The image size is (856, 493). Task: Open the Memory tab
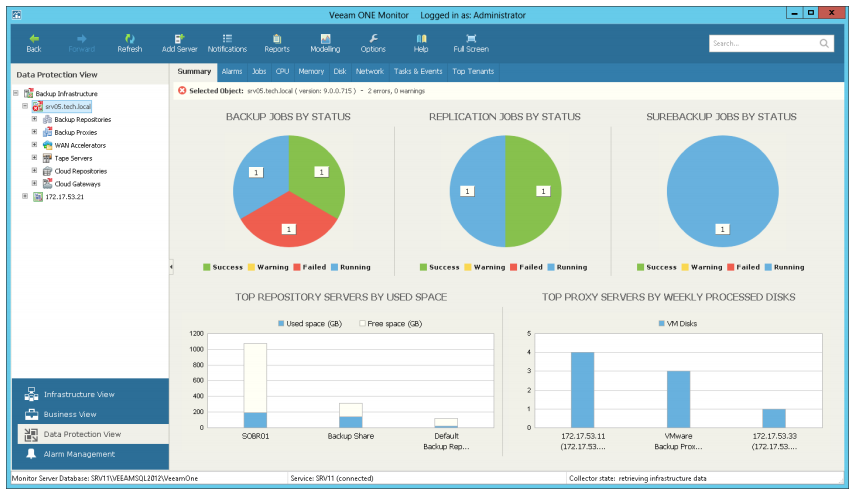tap(311, 72)
